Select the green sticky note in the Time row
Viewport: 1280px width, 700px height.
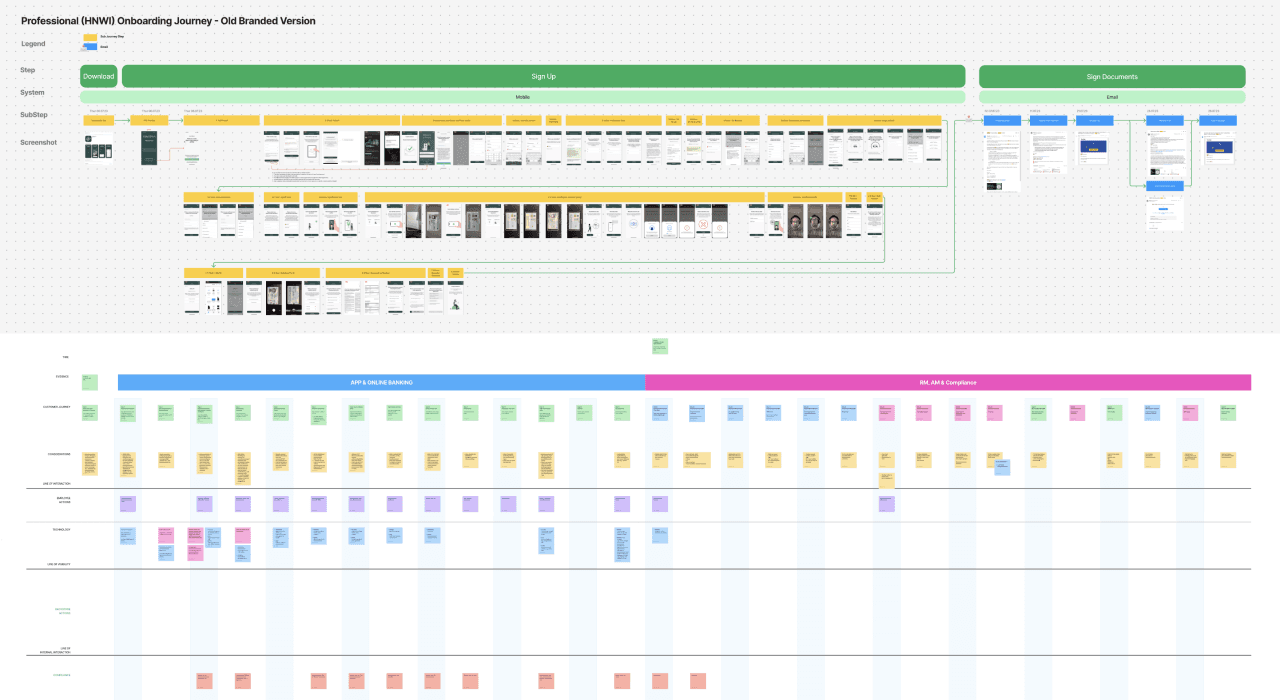pyautogui.click(x=659, y=346)
